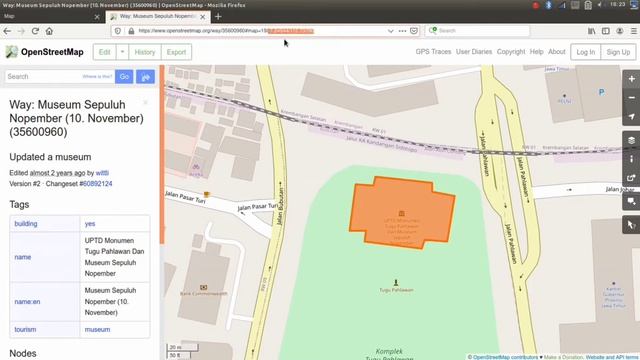
Task: Click the Log In button
Action: (586, 52)
